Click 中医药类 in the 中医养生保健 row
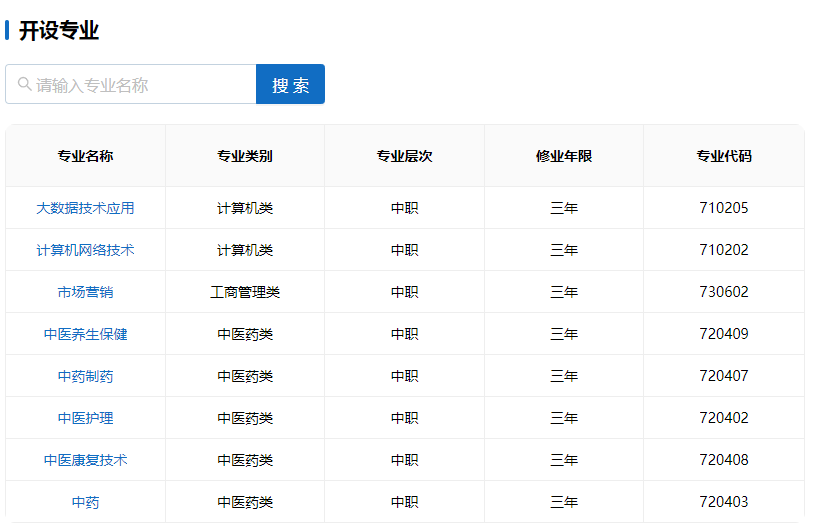The height and width of the screenshot is (529, 814). [x=245, y=334]
